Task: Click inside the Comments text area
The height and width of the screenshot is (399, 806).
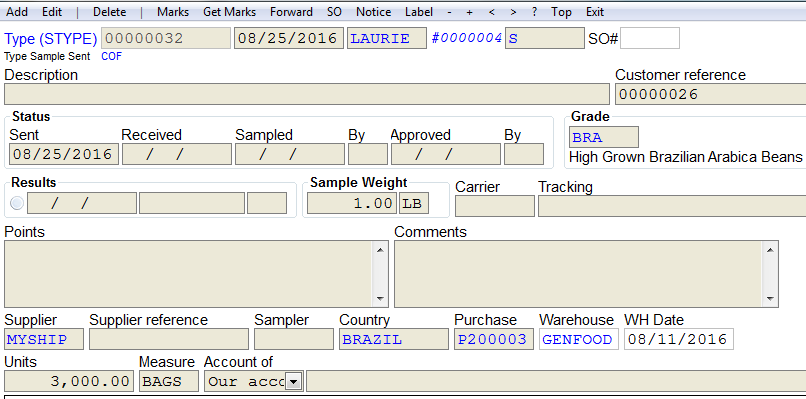Action: tap(578, 274)
